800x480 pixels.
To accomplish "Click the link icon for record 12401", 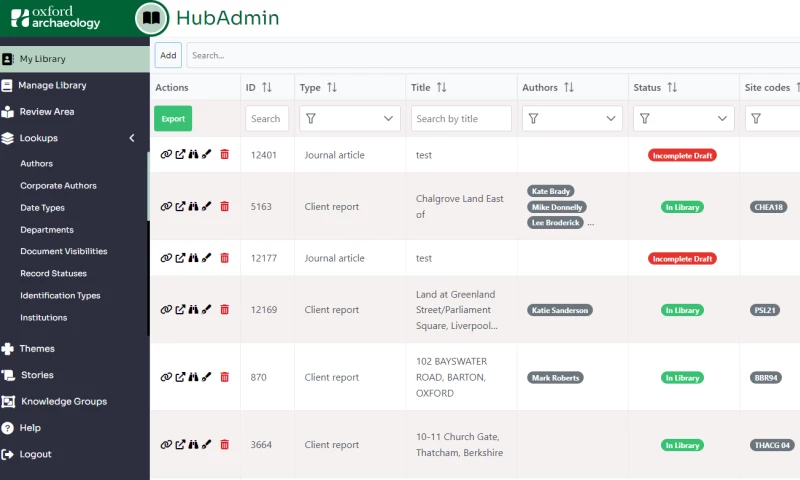I will (166, 155).
